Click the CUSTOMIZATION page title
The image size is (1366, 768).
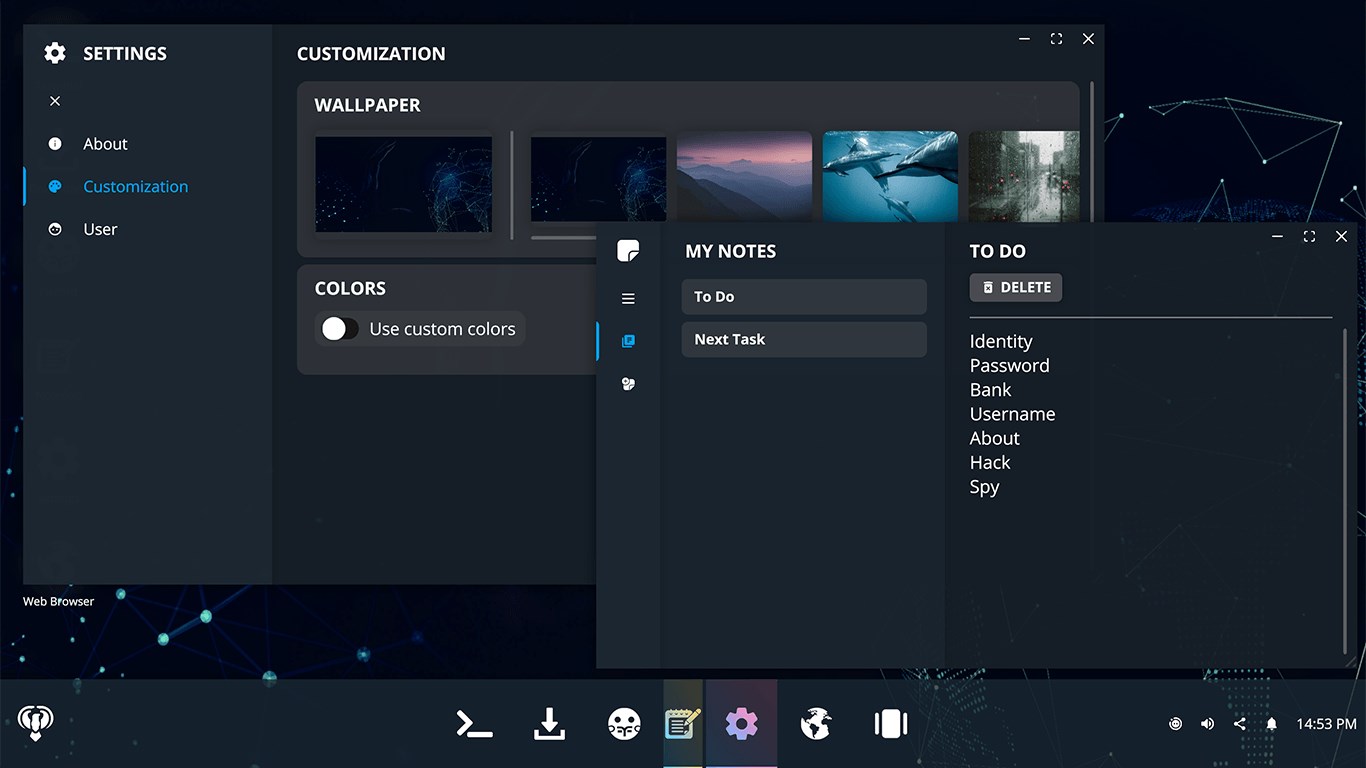coord(371,54)
